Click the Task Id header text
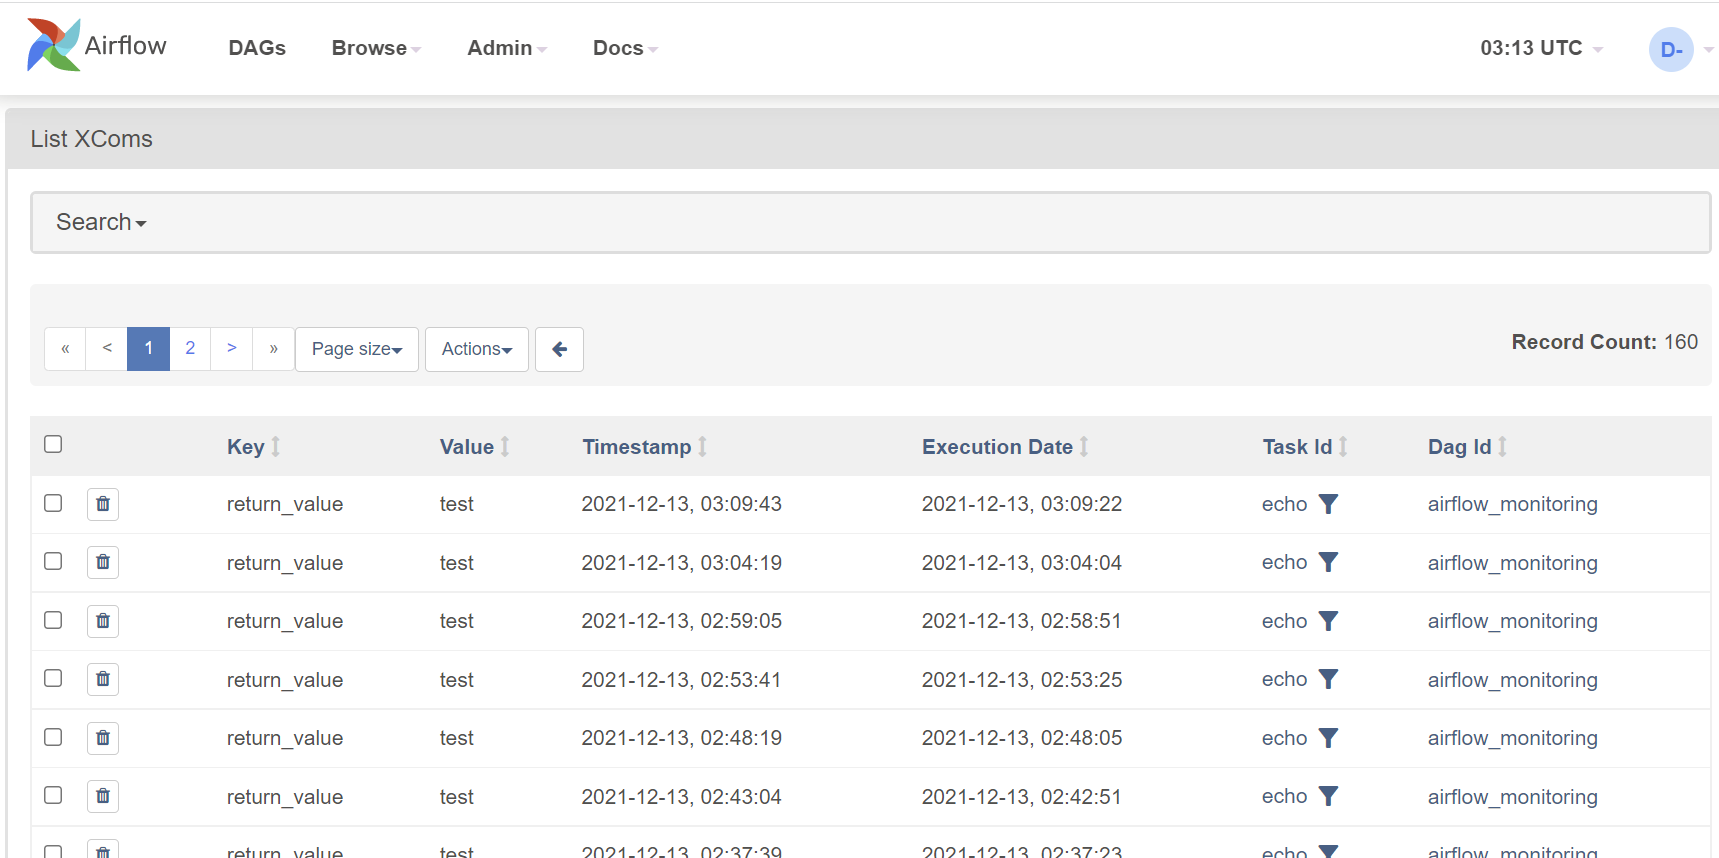The width and height of the screenshot is (1719, 858). 1297,447
